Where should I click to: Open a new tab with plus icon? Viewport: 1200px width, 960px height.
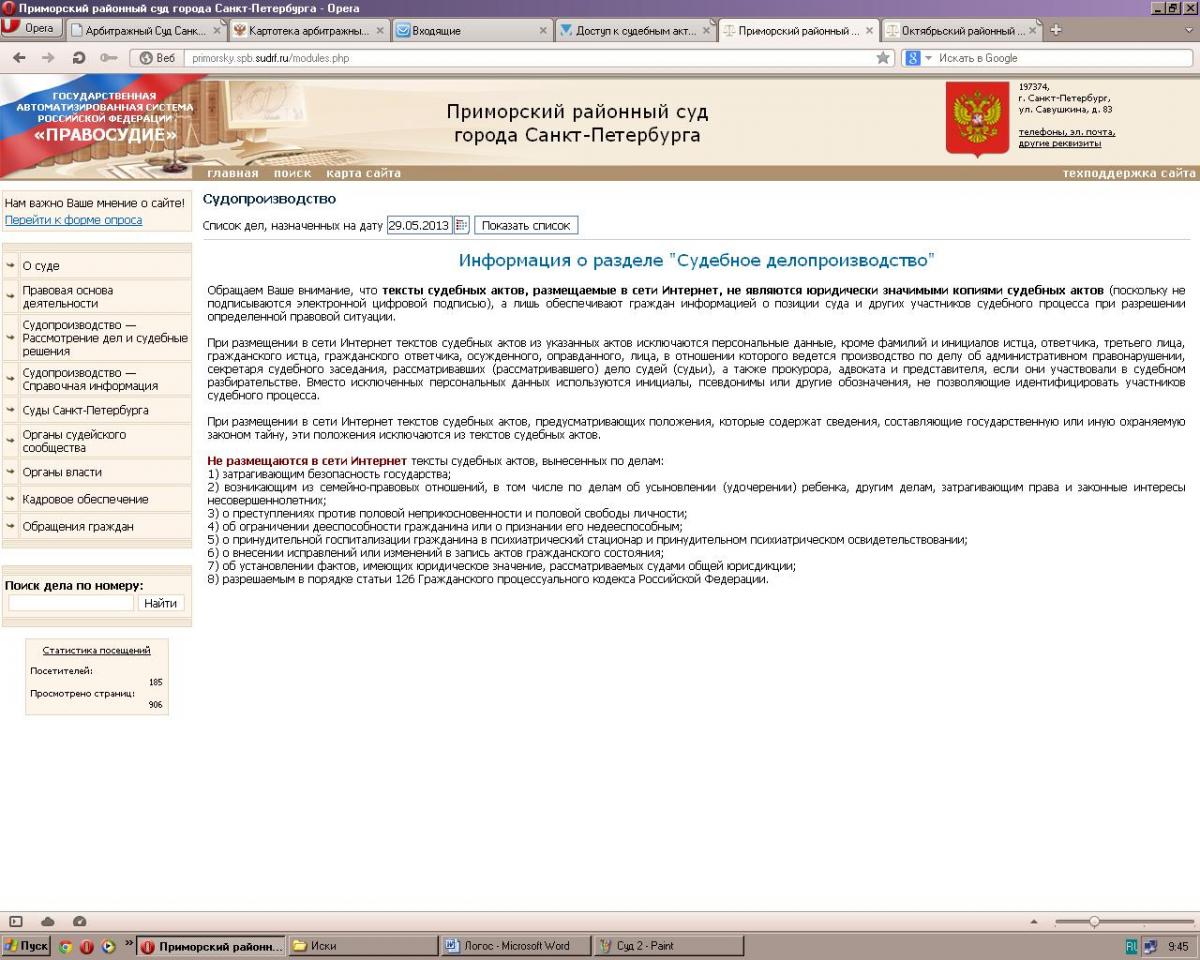coord(1056,30)
